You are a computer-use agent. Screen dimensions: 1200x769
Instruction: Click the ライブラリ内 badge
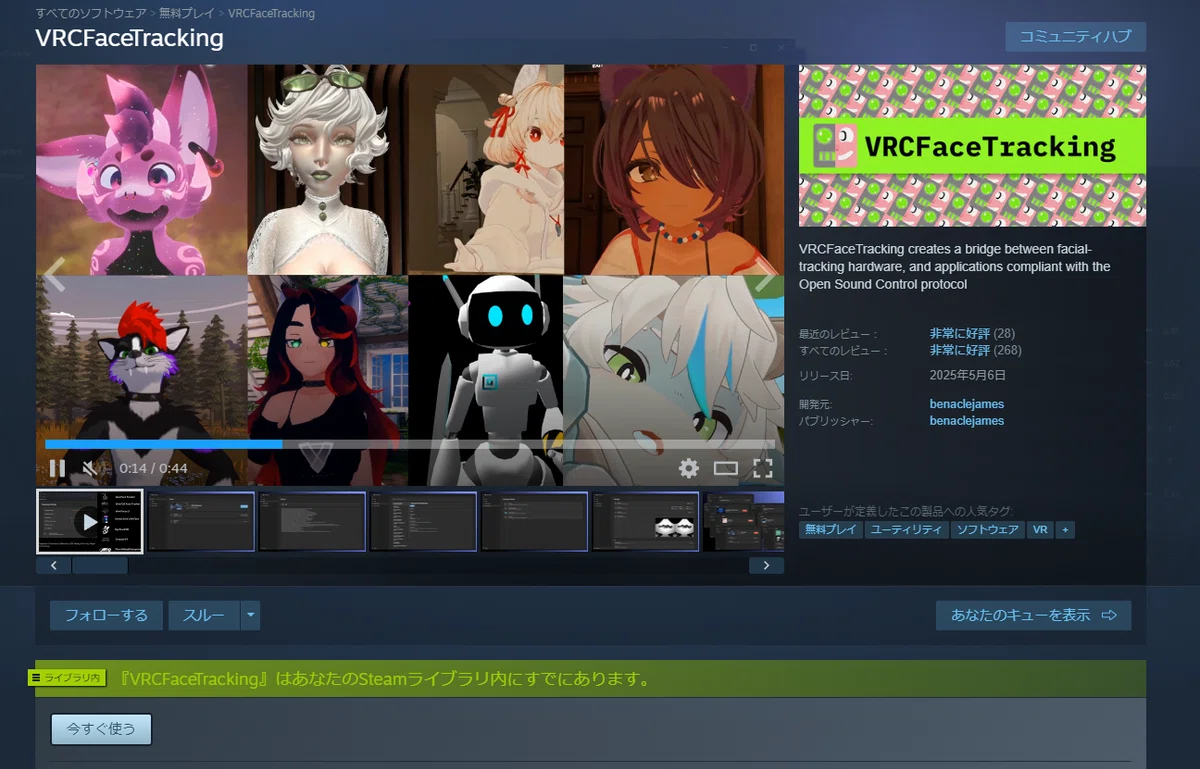[67, 678]
